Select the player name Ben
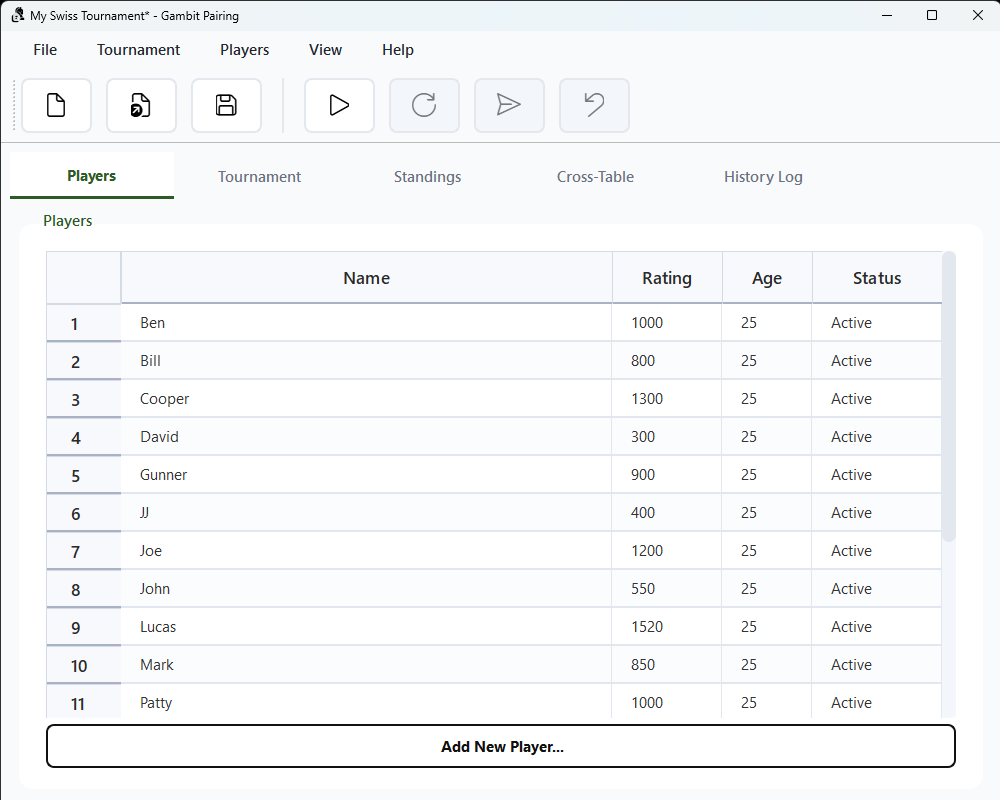1000x800 pixels. click(152, 323)
